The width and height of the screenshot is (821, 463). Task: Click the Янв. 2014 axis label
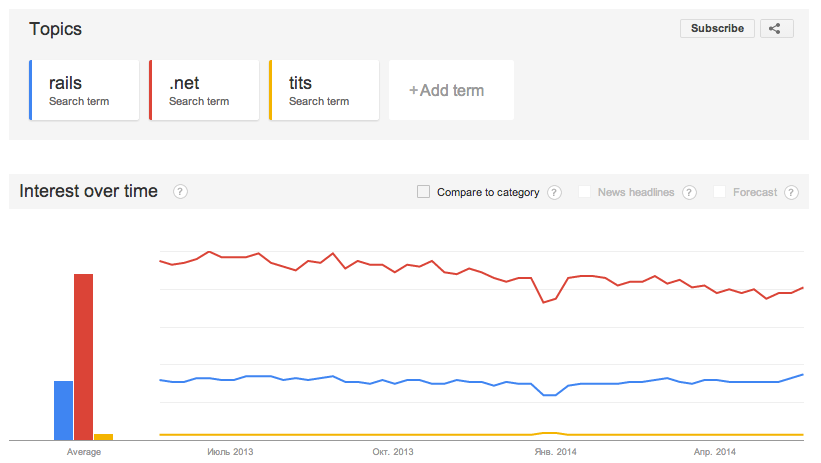click(555, 451)
